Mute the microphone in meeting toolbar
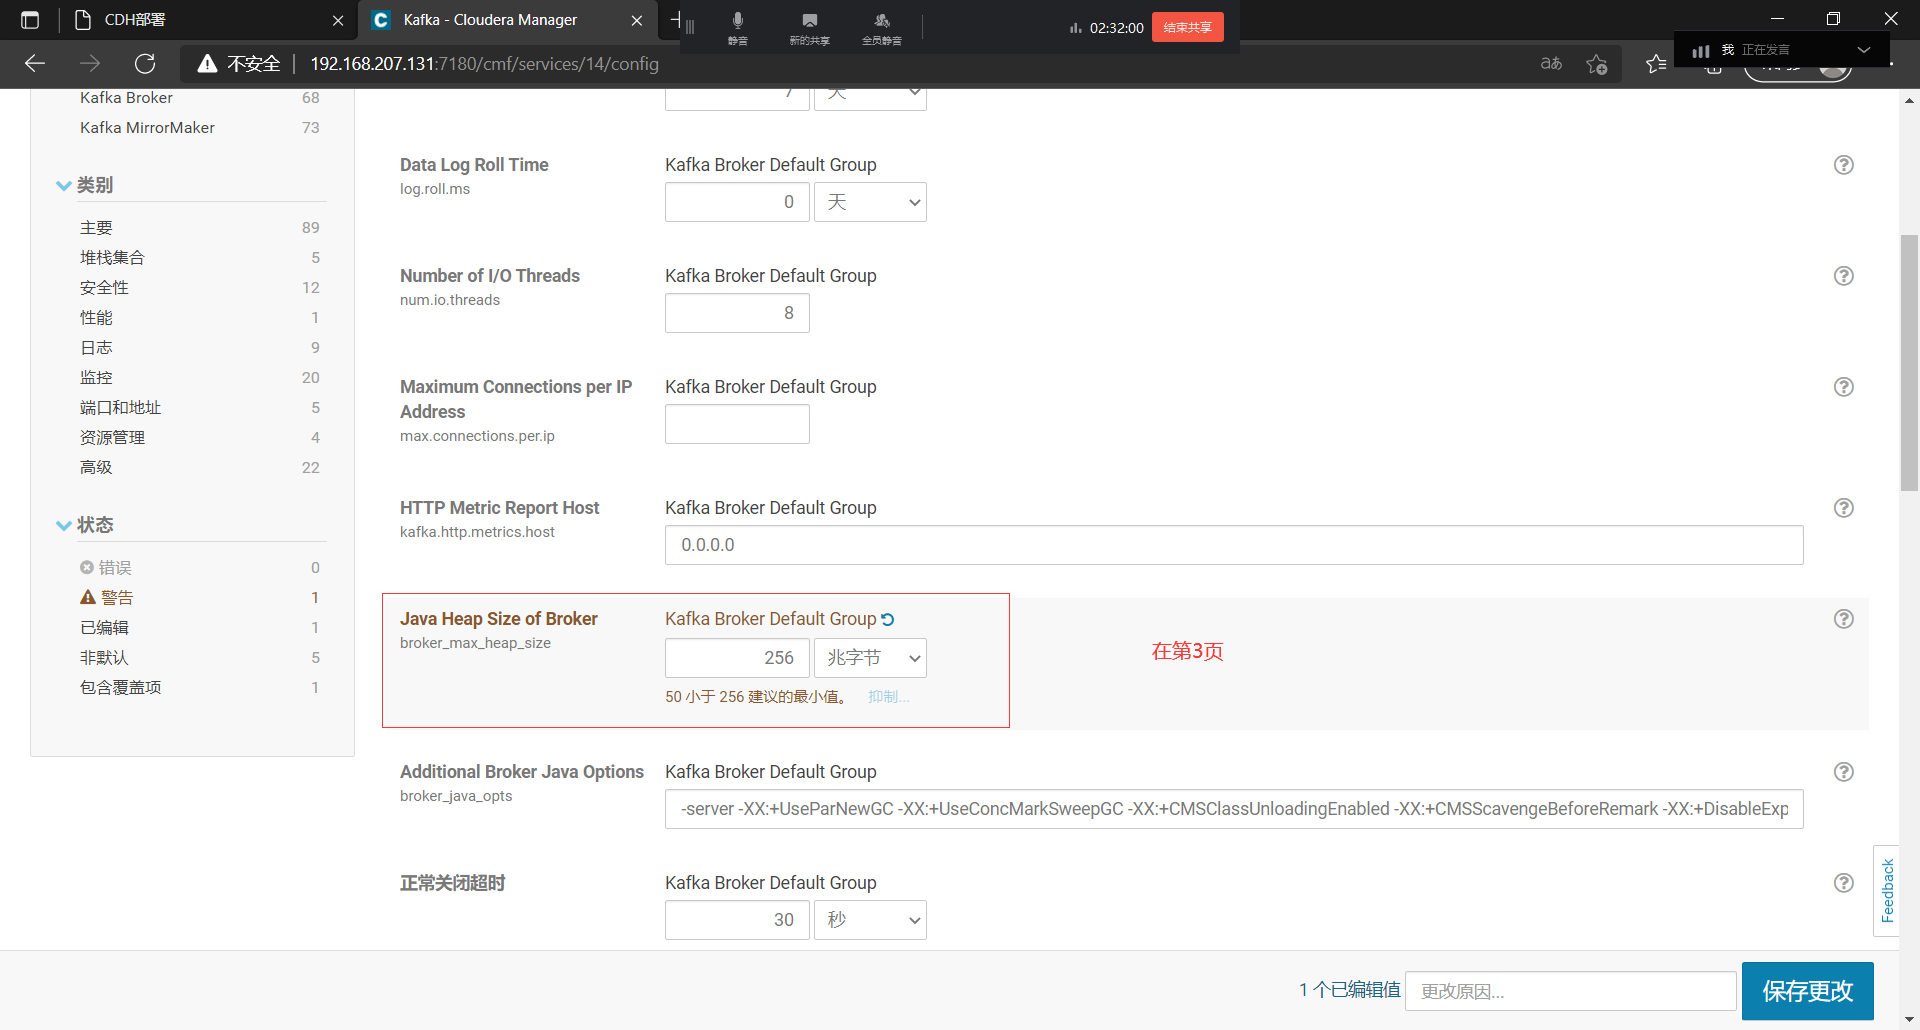1920x1030 pixels. point(737,28)
